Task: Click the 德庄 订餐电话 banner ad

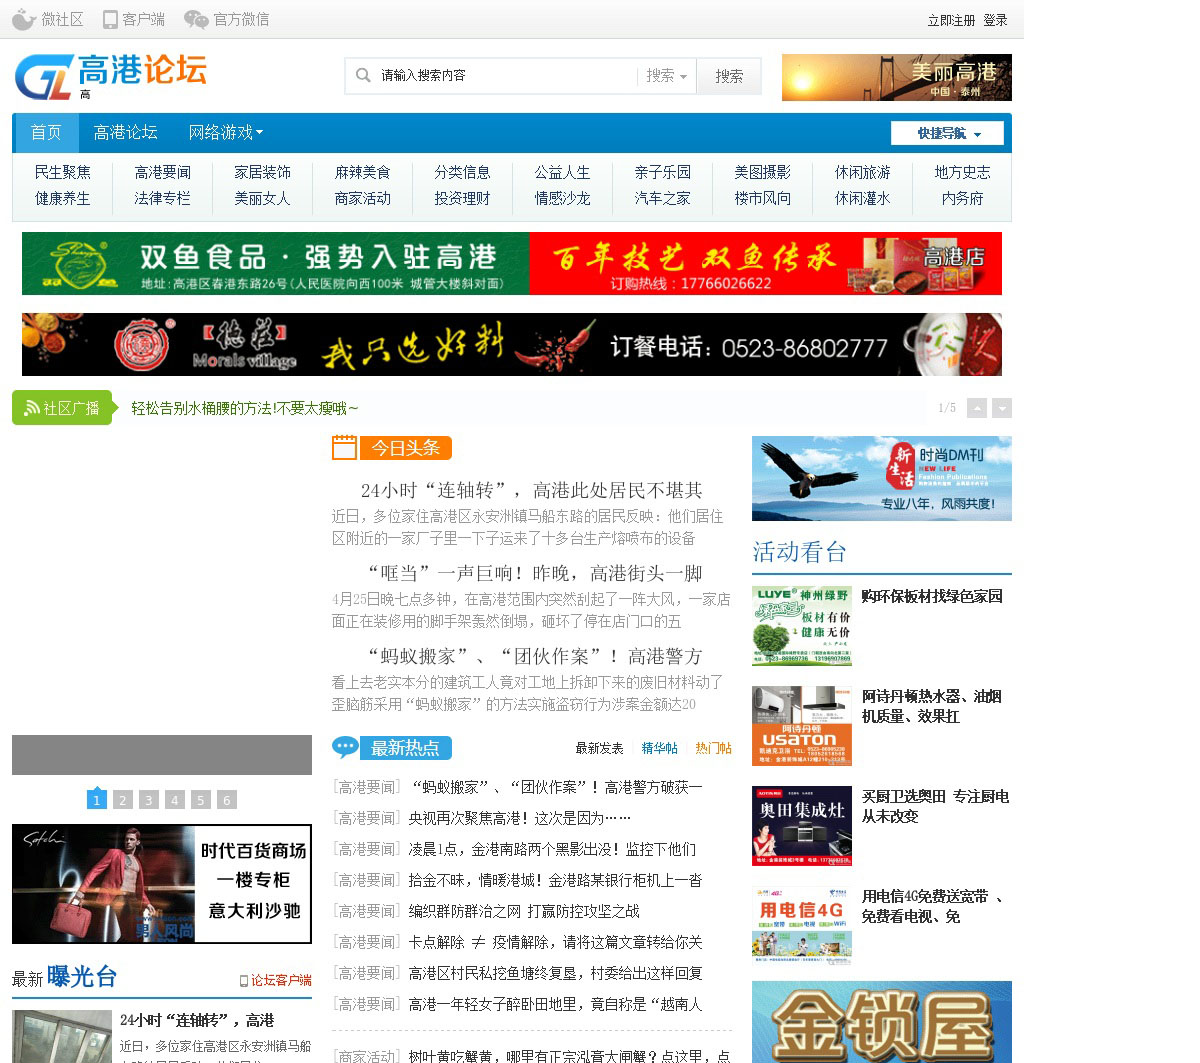Action: pyautogui.click(x=512, y=344)
